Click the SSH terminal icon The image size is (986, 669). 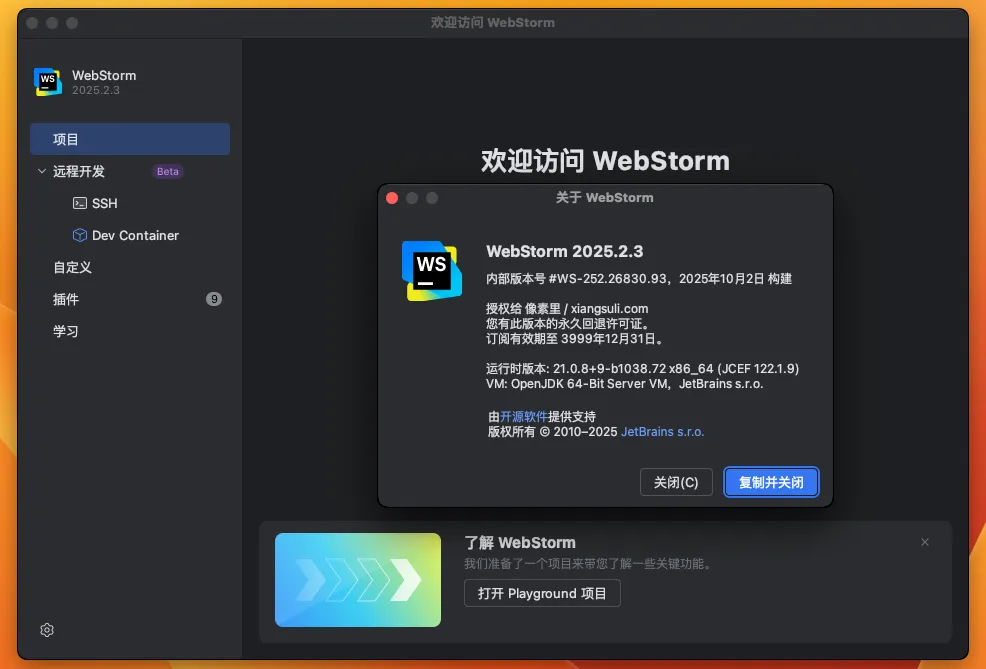(80, 203)
